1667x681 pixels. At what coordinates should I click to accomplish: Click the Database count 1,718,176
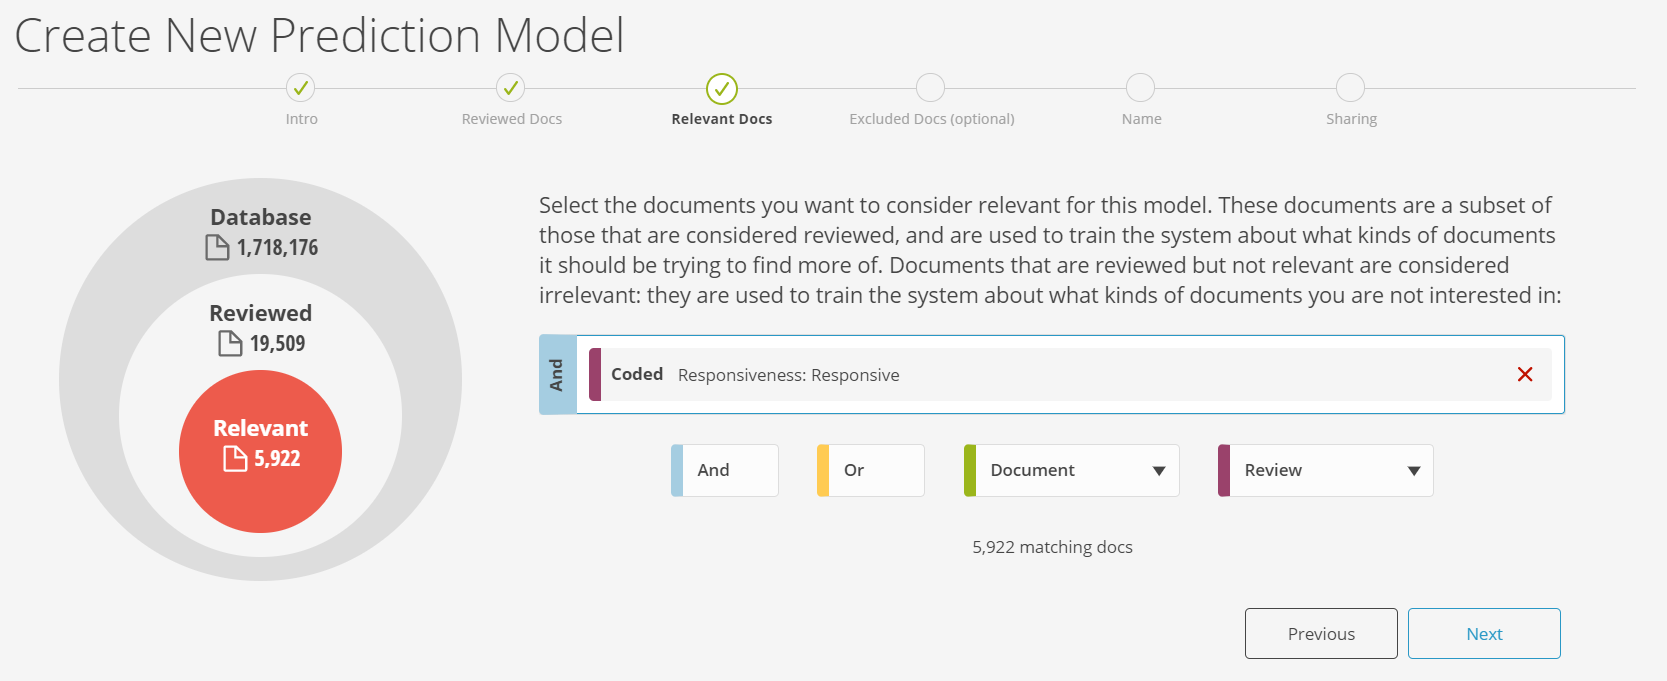pos(277,247)
